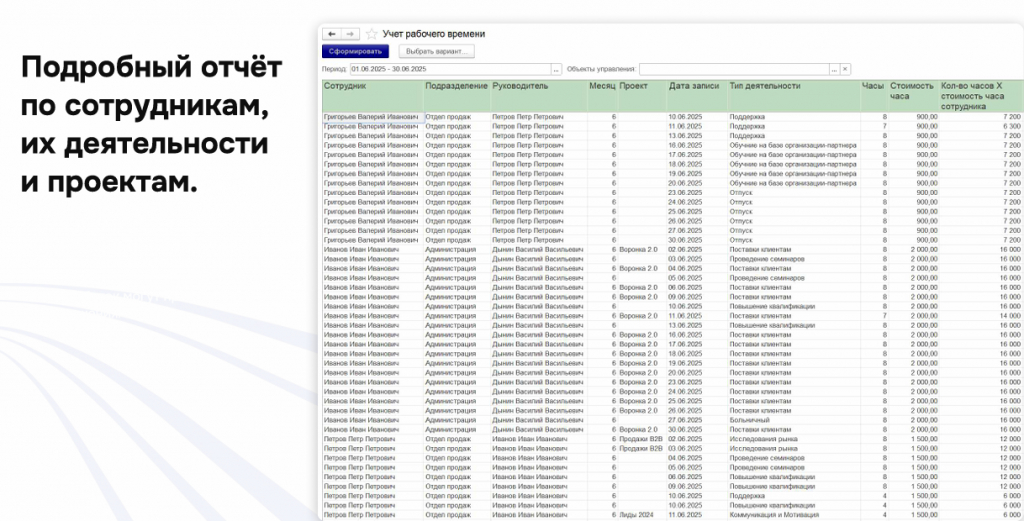Go back with the left arrow button
The width and height of the screenshot is (1024, 521).
pos(332,34)
